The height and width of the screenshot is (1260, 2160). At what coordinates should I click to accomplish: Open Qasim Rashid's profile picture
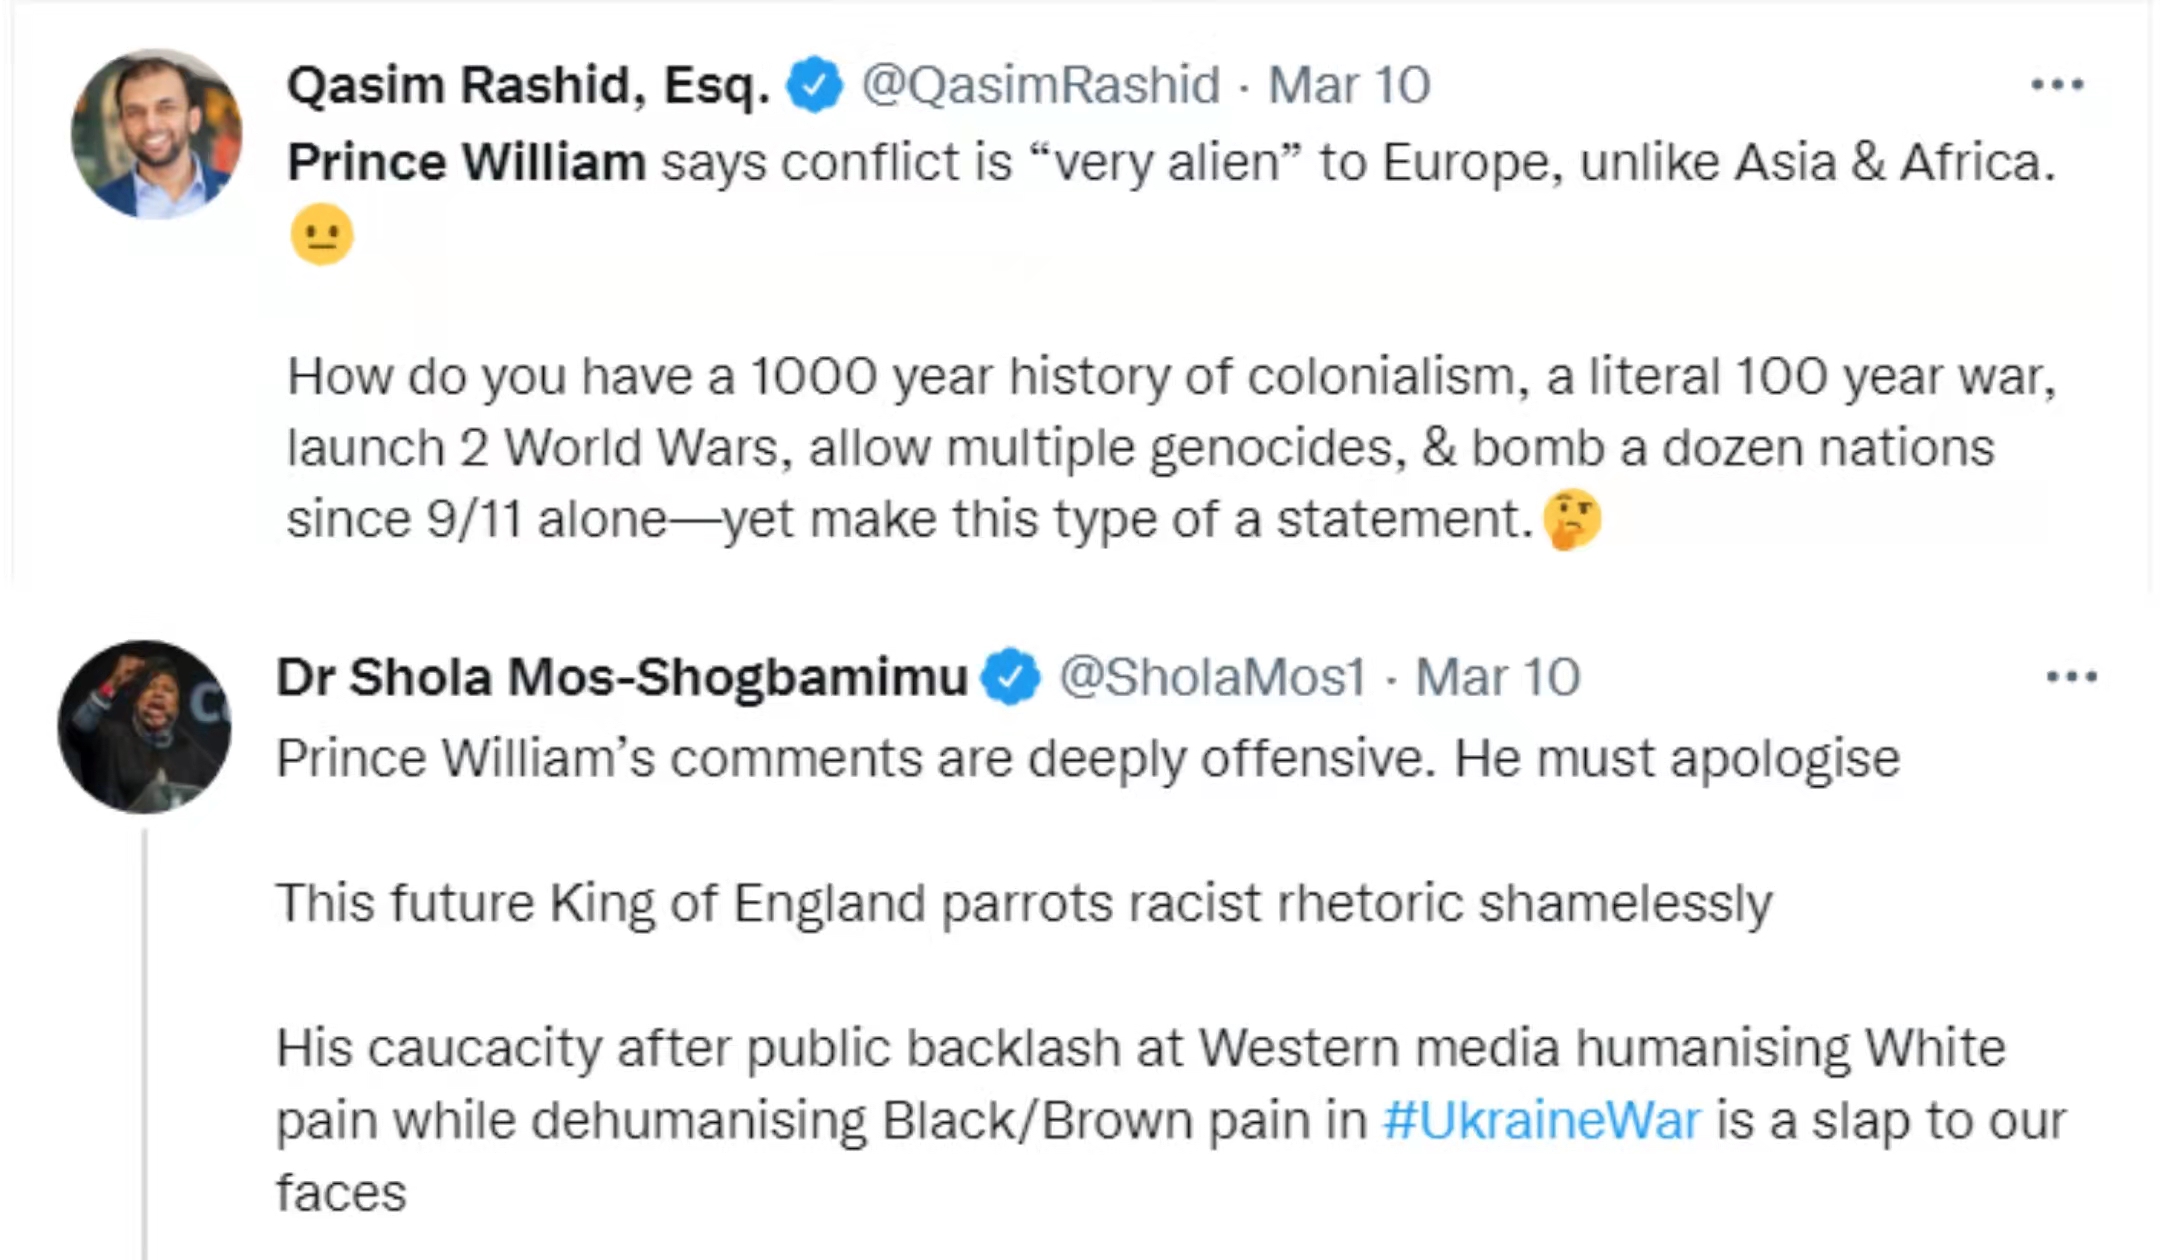click(156, 134)
